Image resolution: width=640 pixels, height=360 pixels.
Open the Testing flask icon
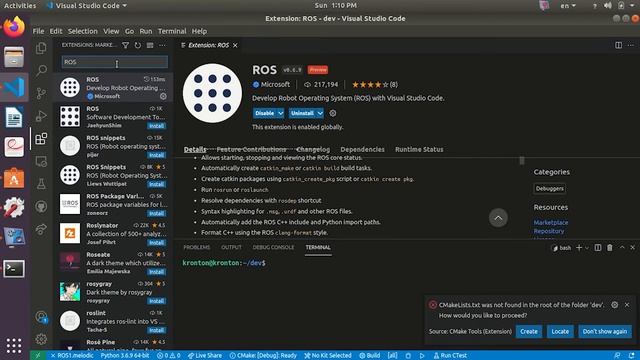(x=41, y=184)
